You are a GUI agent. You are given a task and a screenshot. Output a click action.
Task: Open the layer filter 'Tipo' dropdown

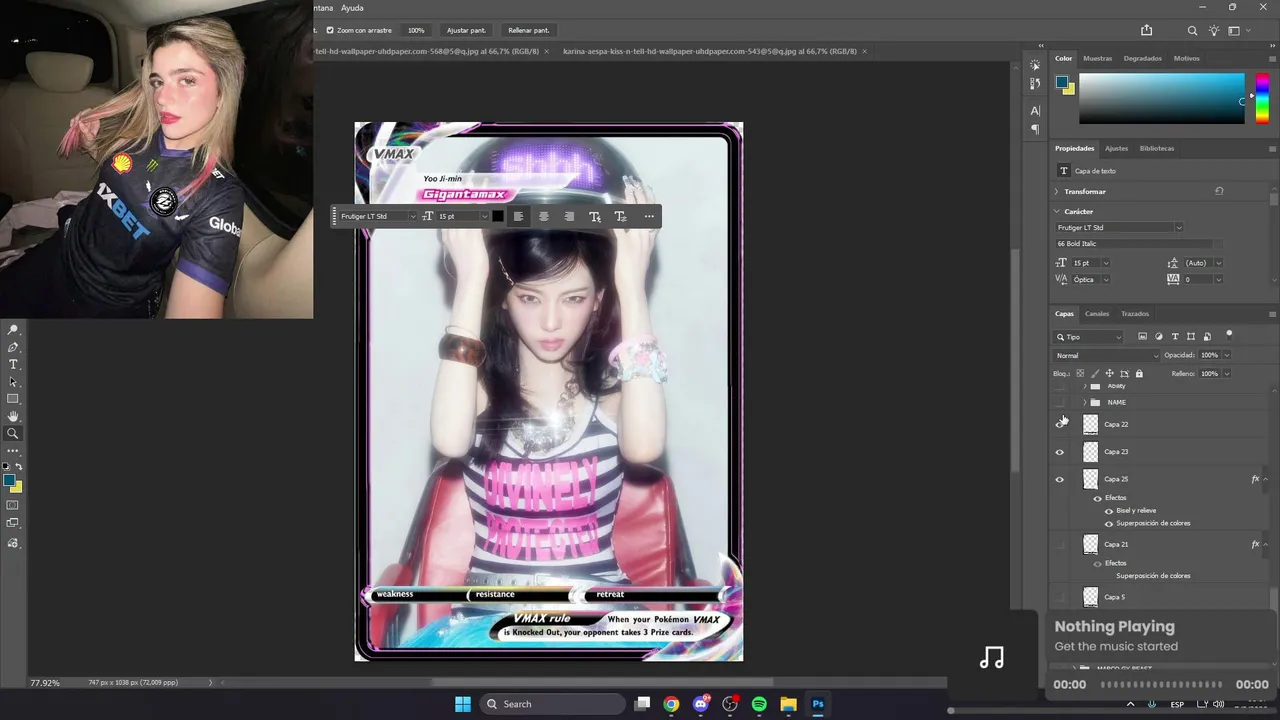pos(1088,337)
